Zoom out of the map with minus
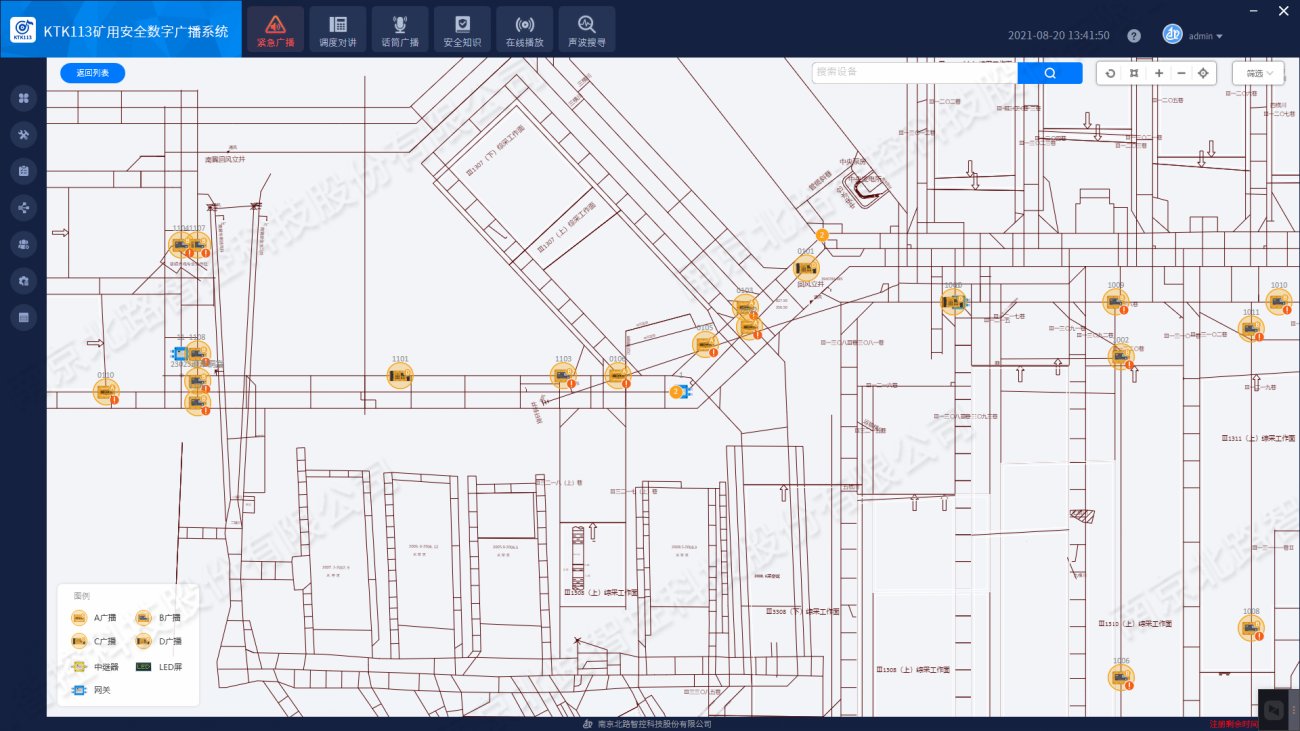 point(1181,73)
